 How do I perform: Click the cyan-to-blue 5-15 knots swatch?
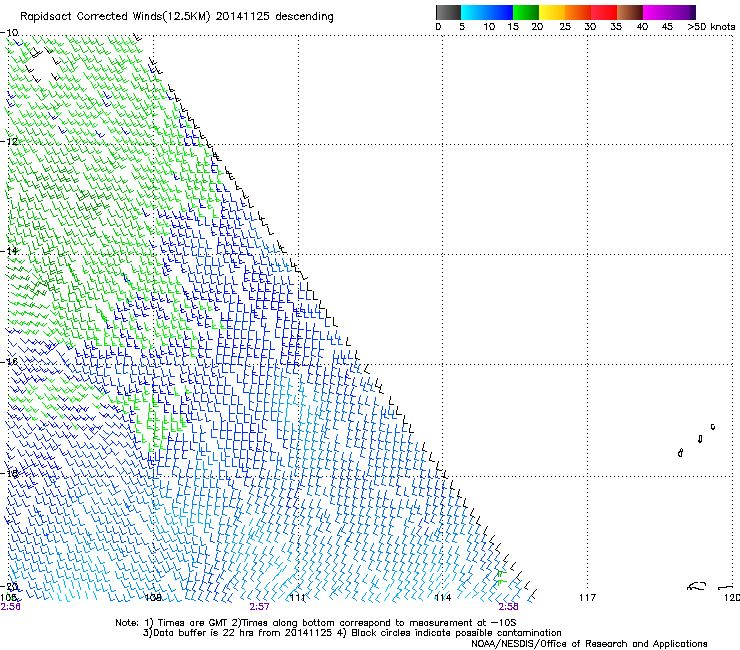point(487,12)
